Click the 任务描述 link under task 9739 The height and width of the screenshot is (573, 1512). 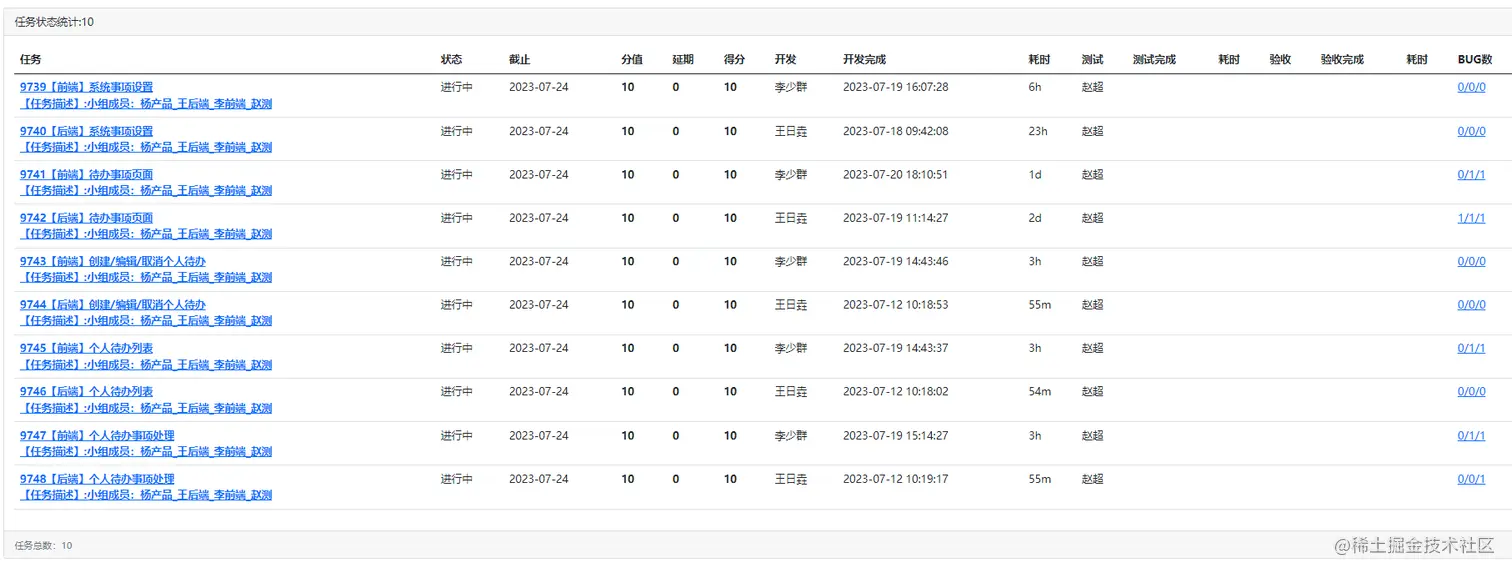145,103
